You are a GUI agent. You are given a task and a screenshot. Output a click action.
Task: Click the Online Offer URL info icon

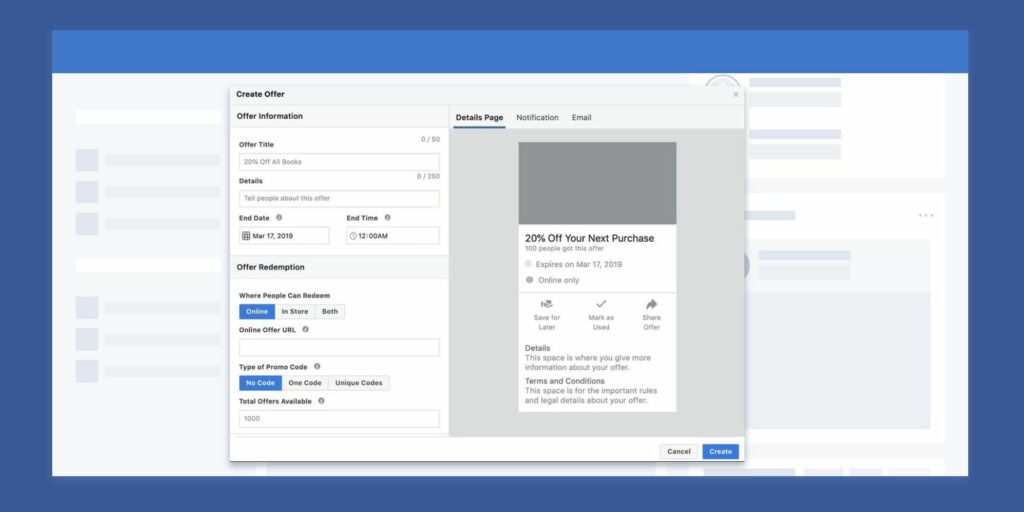[x=305, y=330]
